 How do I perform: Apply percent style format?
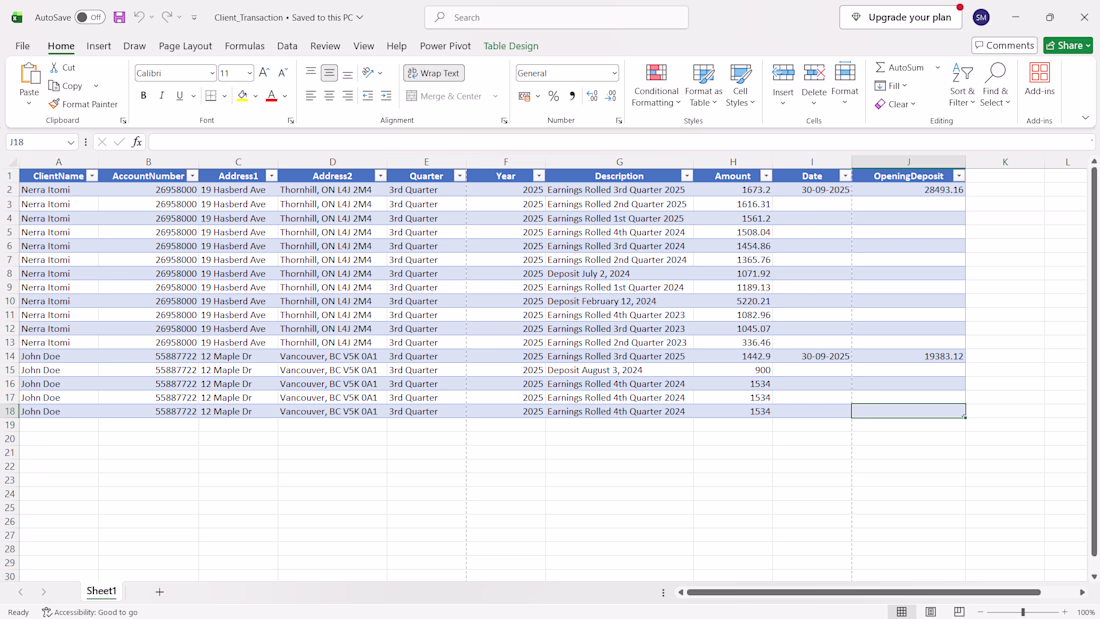554,96
